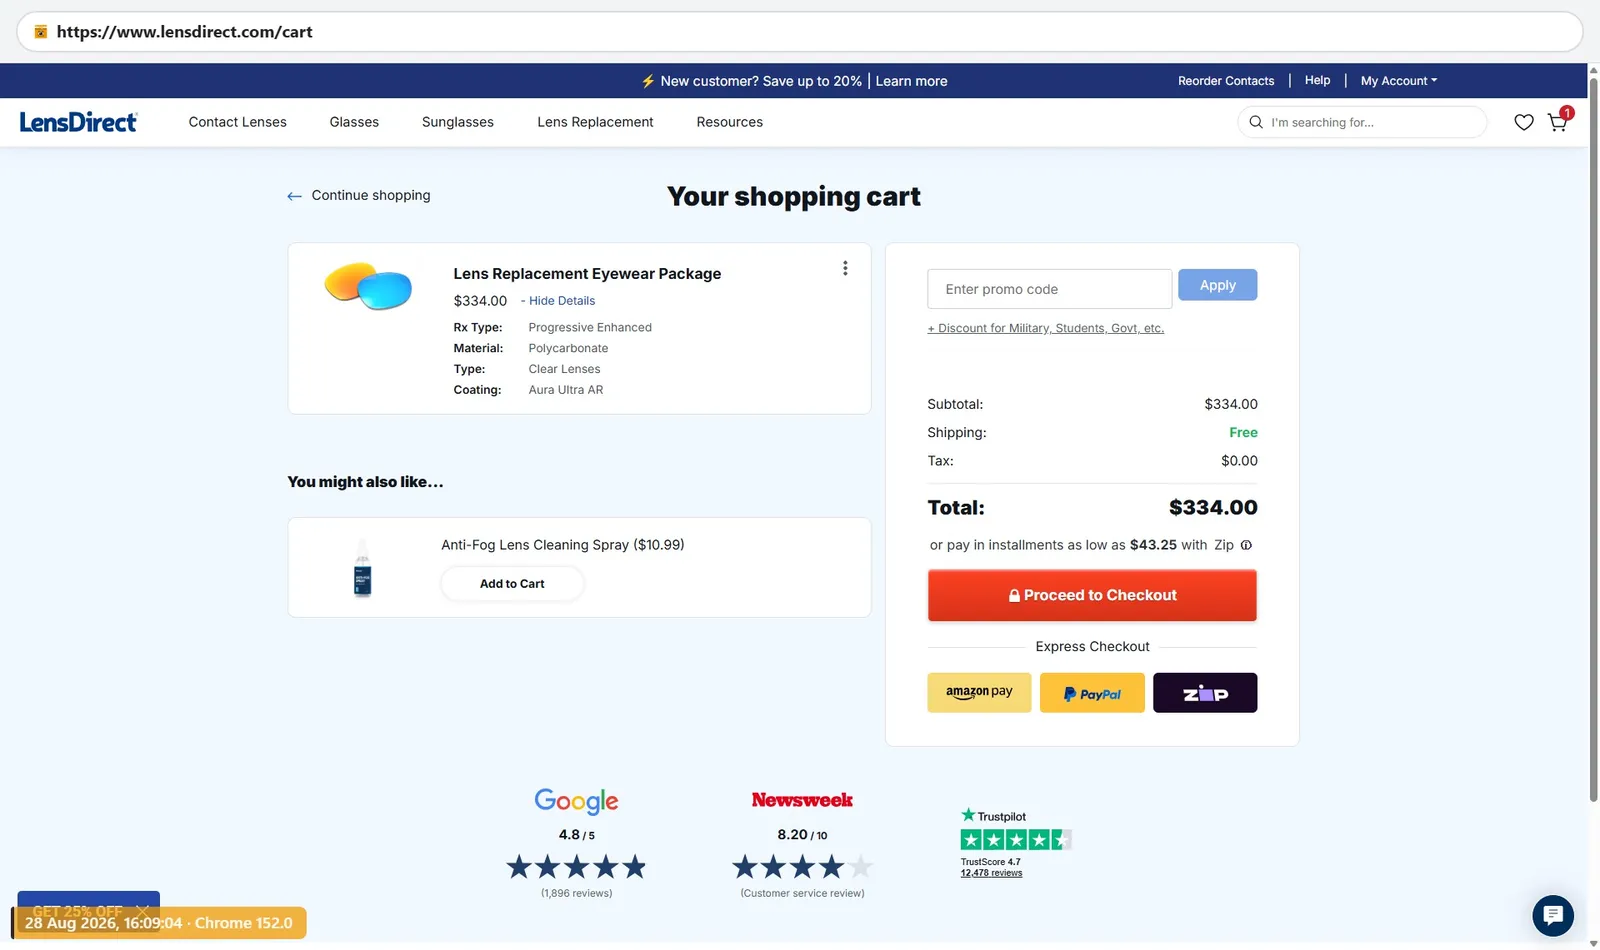
Task: Focus the promo code input field
Action: [x=1049, y=289]
